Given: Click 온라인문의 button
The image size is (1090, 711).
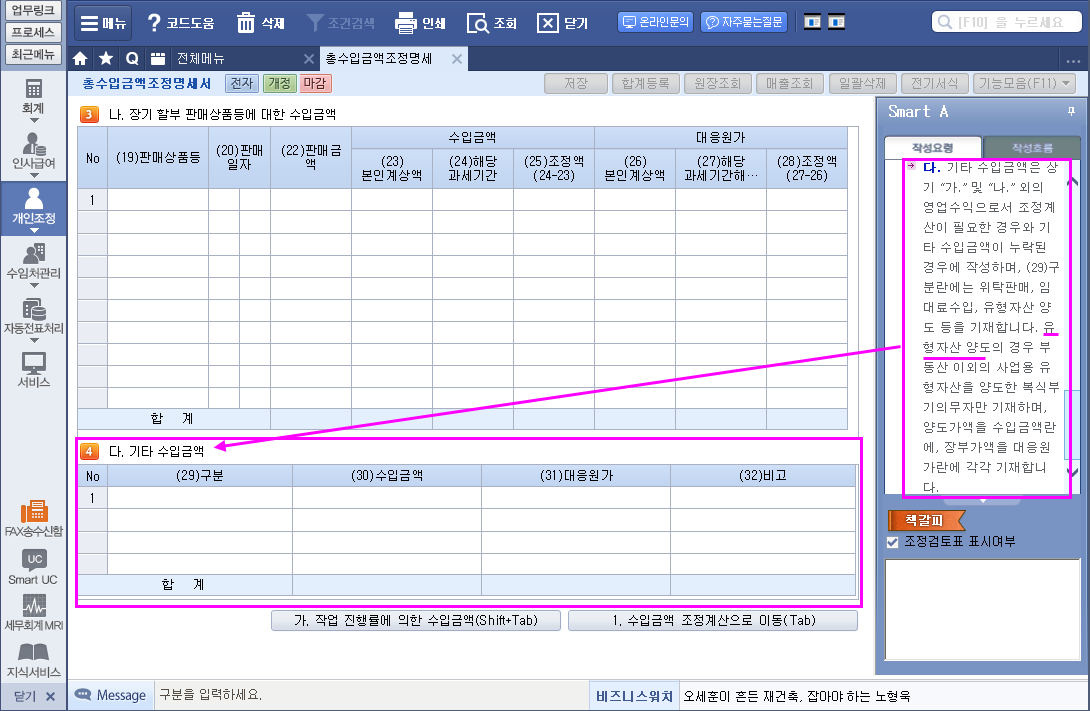Looking at the screenshot, I should coord(656,22).
